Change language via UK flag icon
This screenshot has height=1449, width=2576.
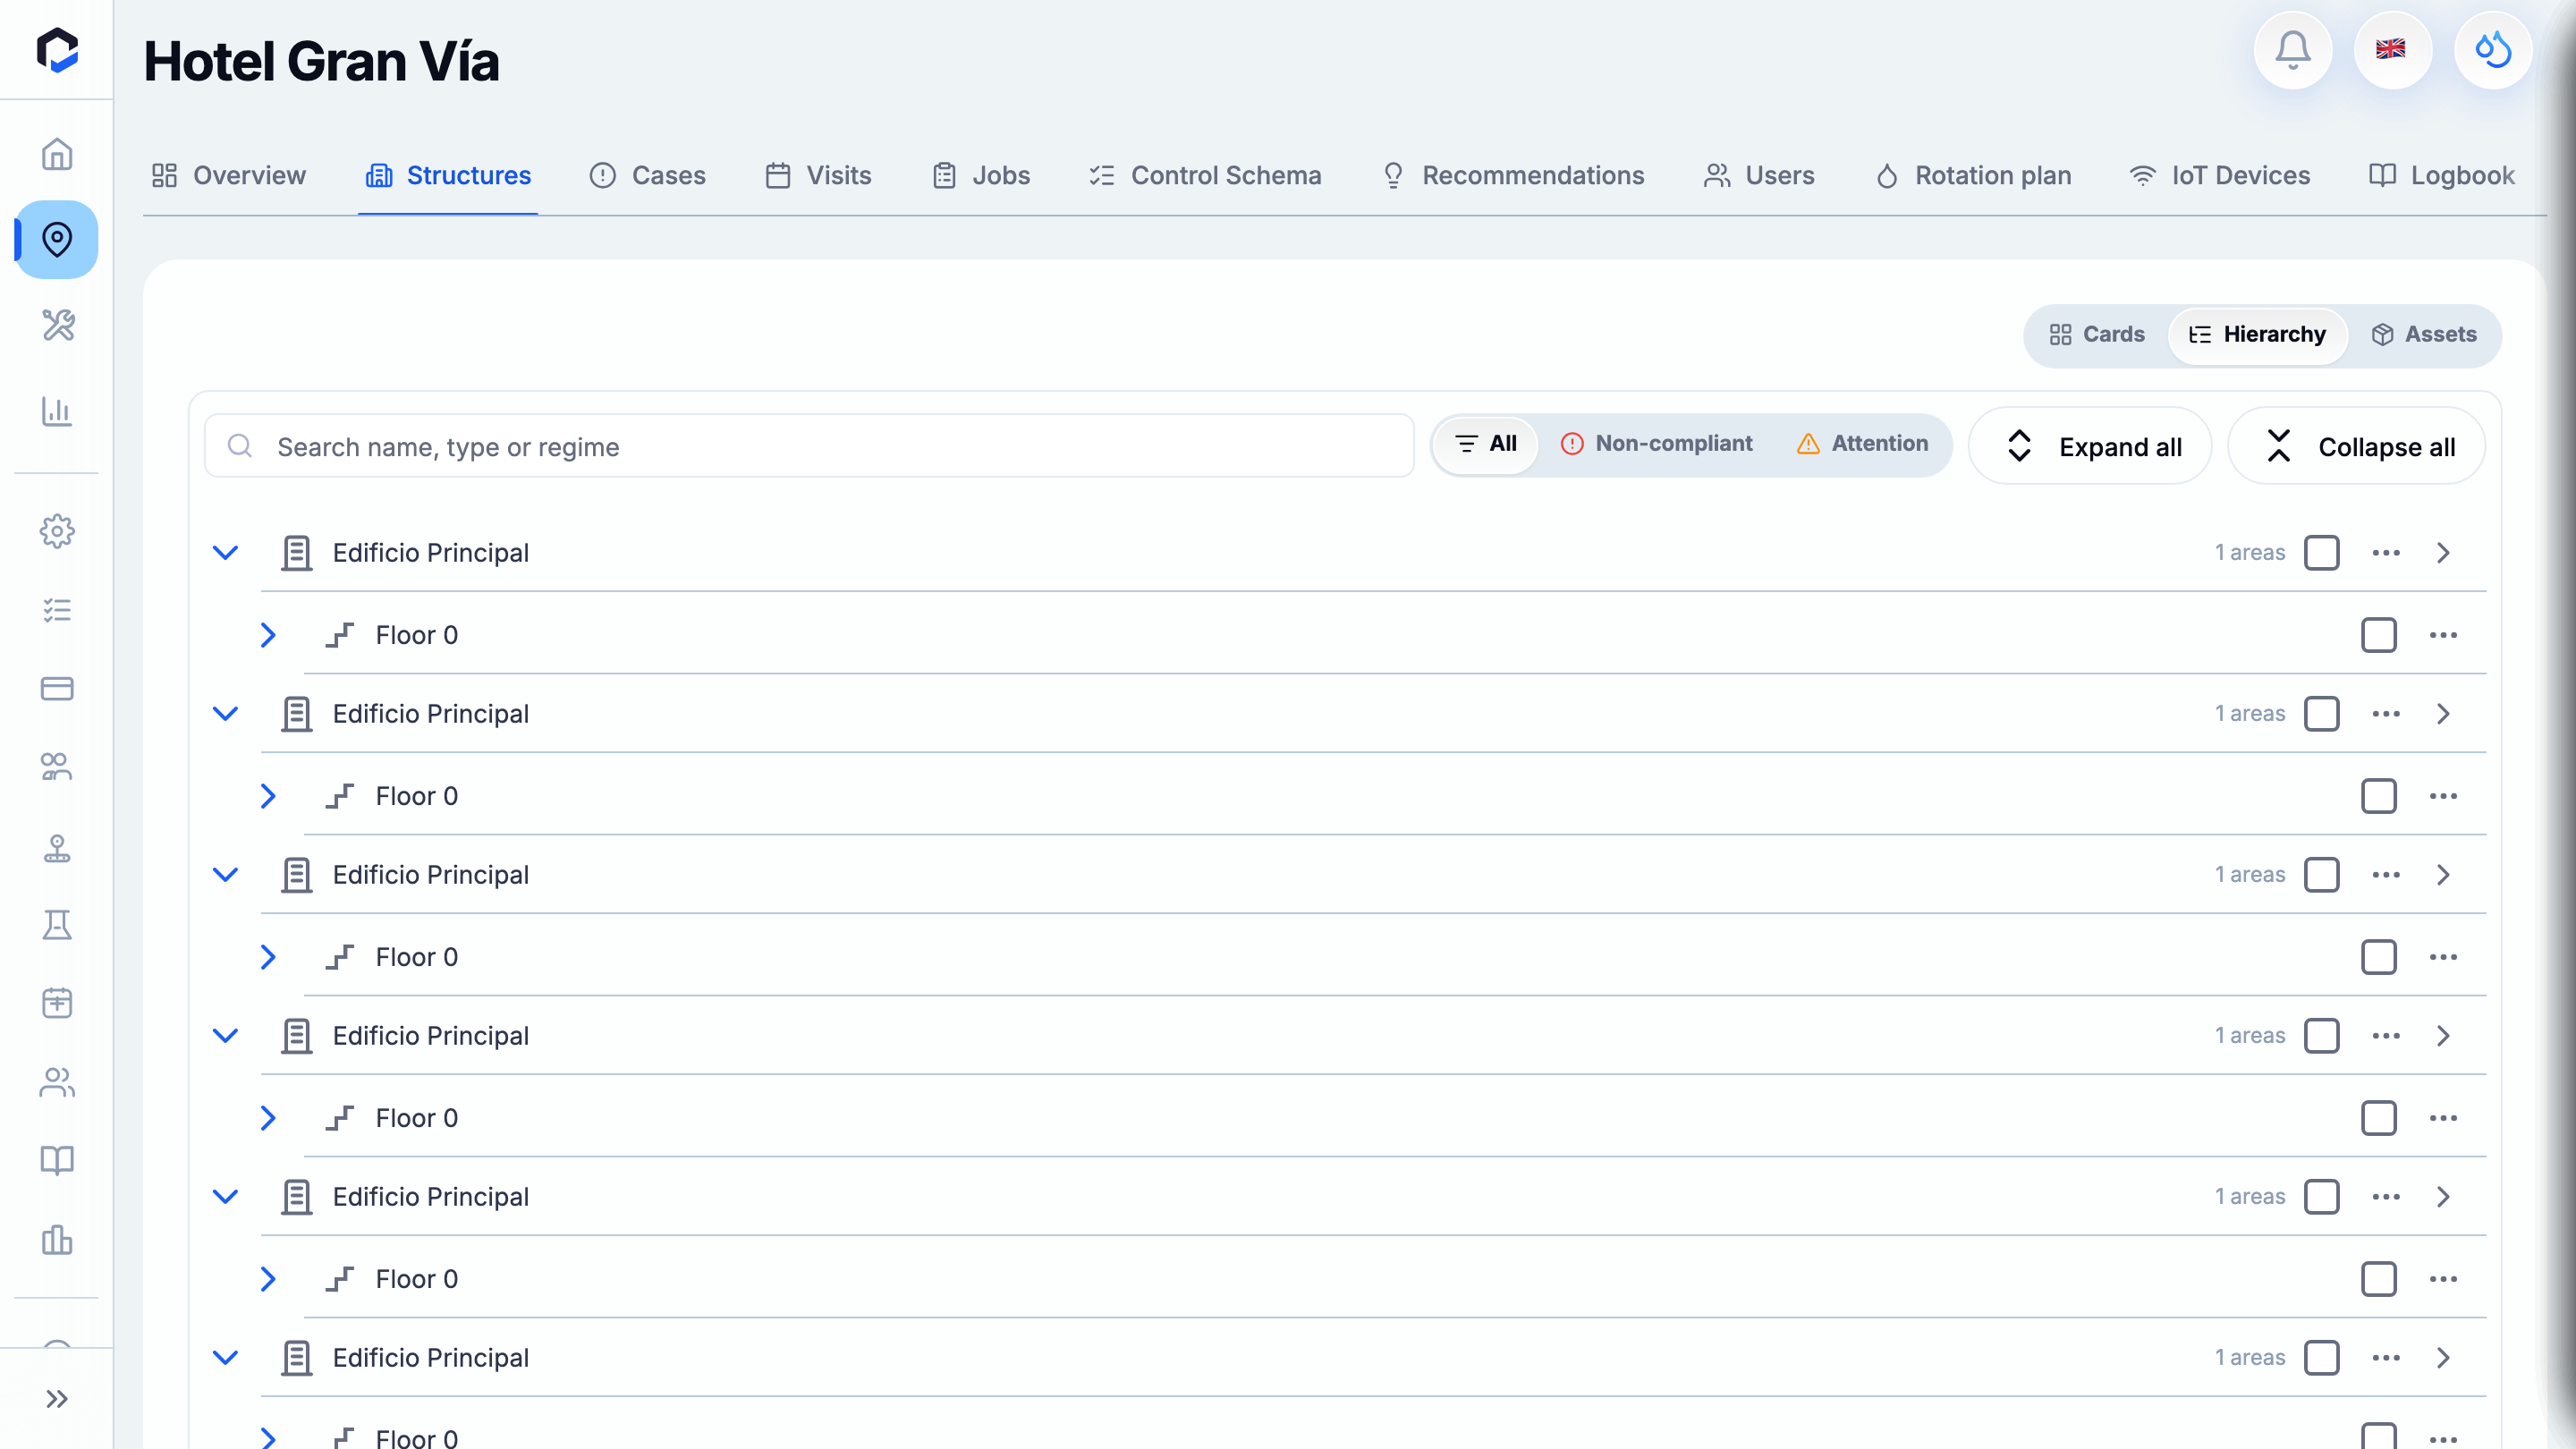click(2391, 50)
